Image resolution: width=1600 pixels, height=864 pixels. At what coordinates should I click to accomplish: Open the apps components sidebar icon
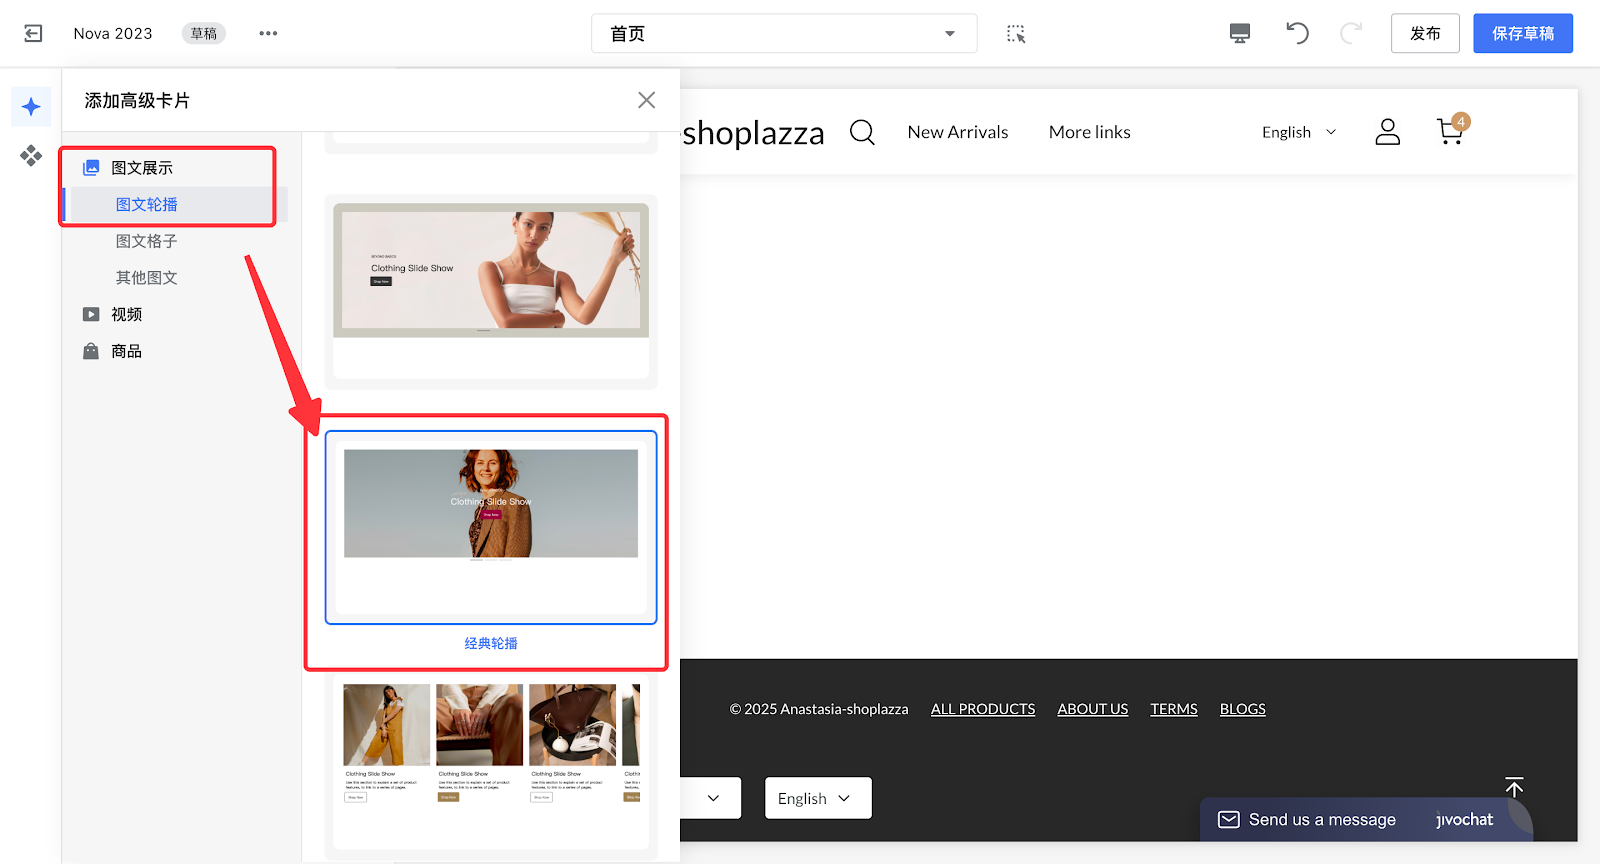click(x=31, y=155)
